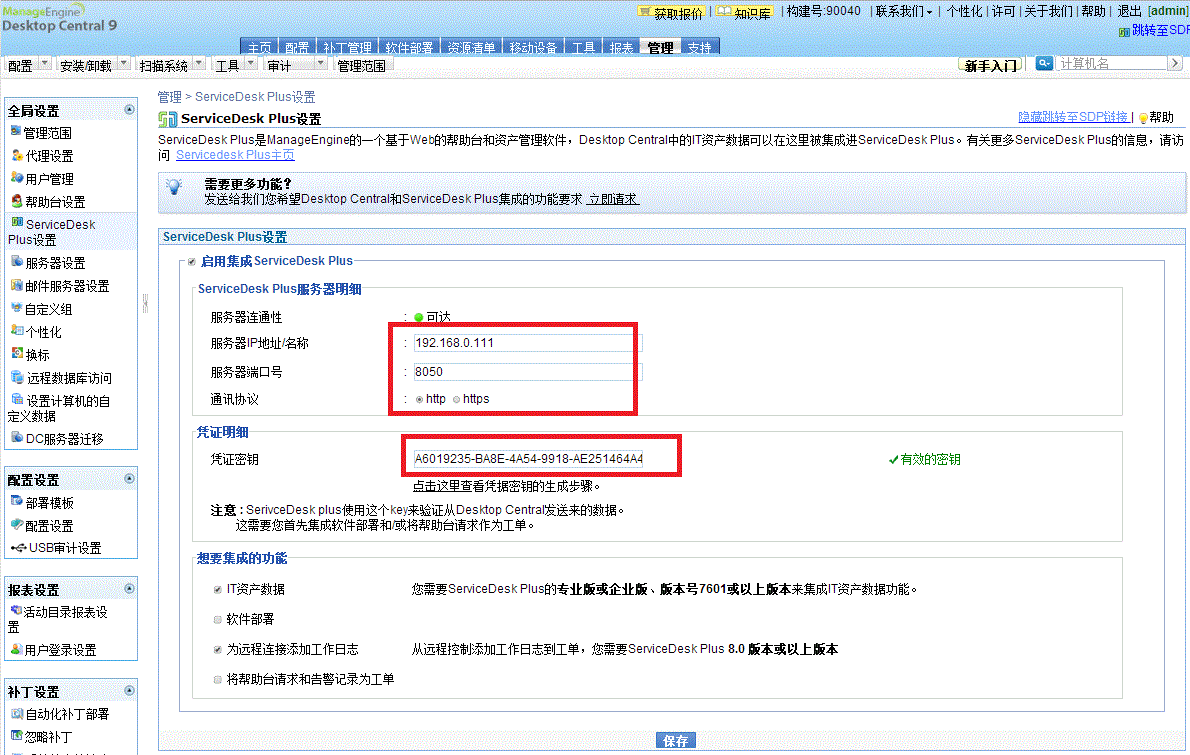Click the 帮助 lightbulb icon
Screen dimensions: 1190x755
pyautogui.click(x=1143, y=118)
